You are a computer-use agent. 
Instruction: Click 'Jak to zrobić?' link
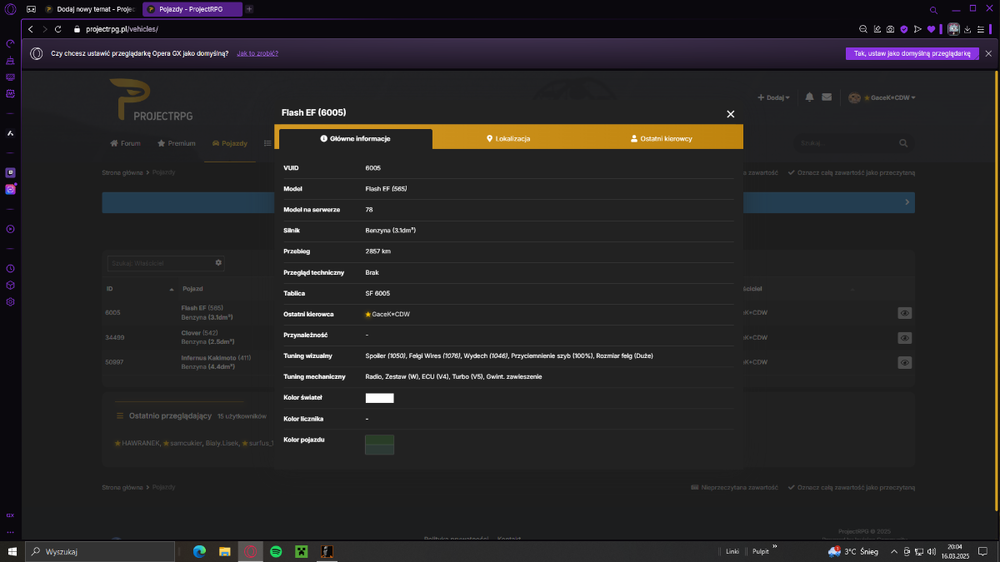coord(257,54)
